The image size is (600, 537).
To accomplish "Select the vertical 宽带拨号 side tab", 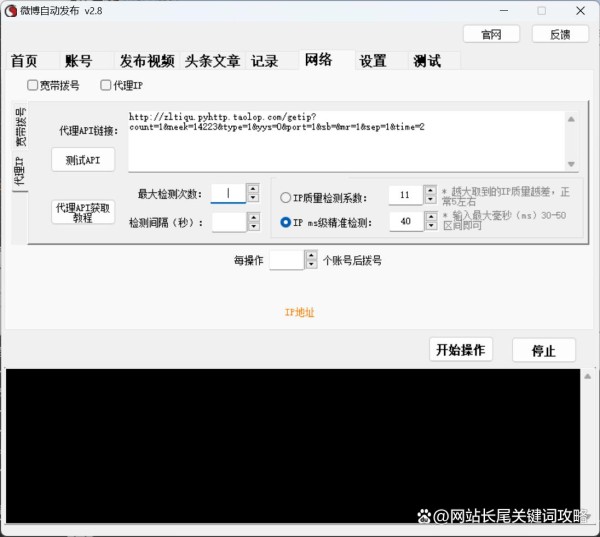I will coord(20,127).
